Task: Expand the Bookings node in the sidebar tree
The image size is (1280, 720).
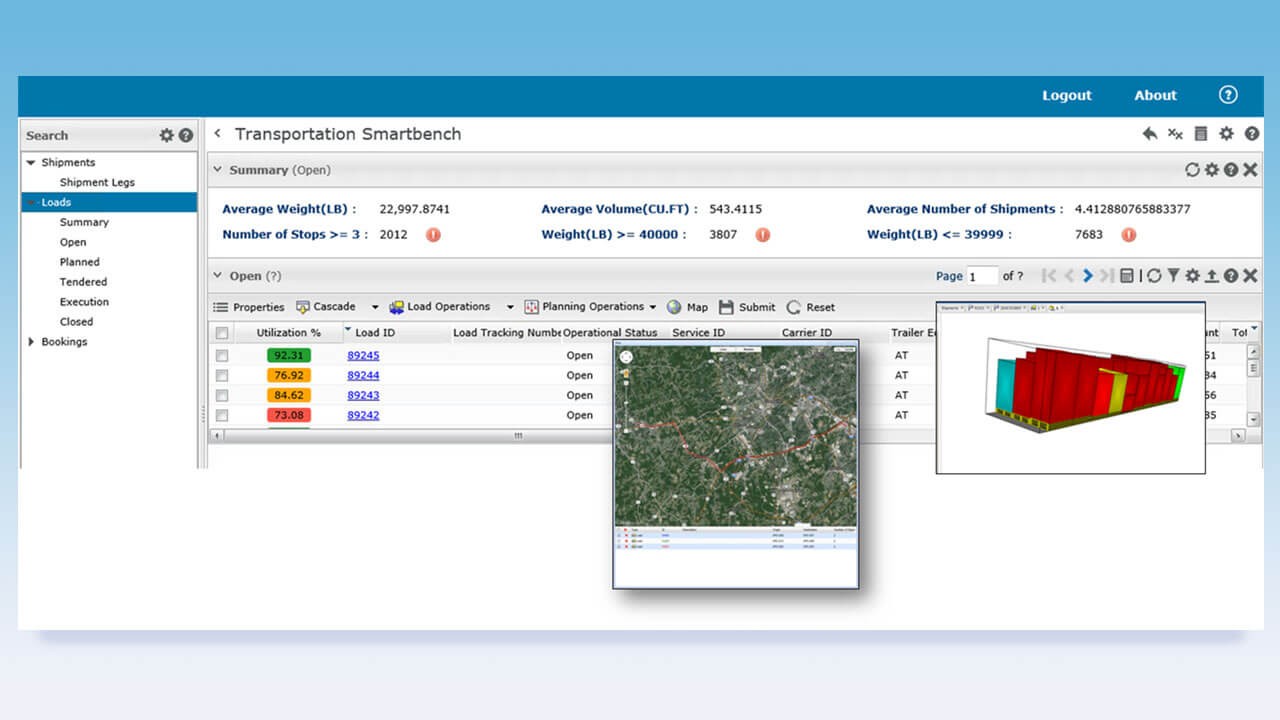Action: pyautogui.click(x=30, y=341)
